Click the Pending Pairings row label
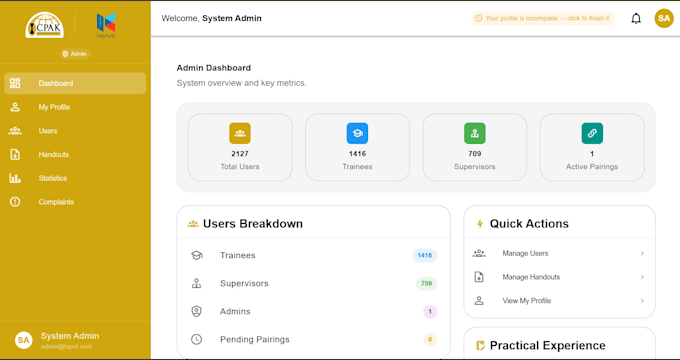The width and height of the screenshot is (680, 360). click(x=255, y=340)
